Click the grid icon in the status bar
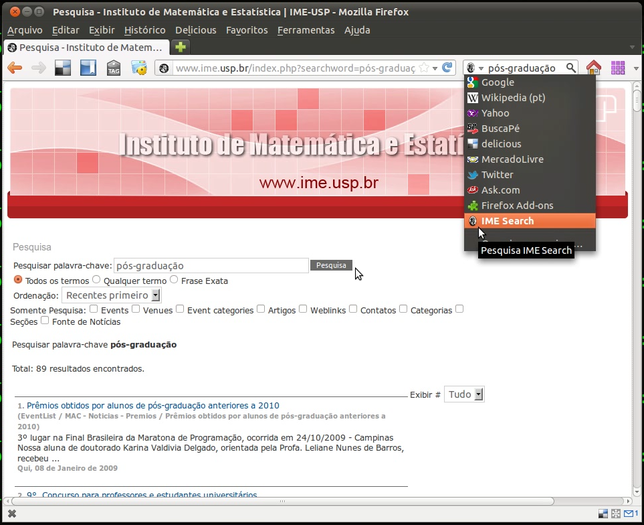This screenshot has height=525, width=644. pyautogui.click(x=616, y=513)
